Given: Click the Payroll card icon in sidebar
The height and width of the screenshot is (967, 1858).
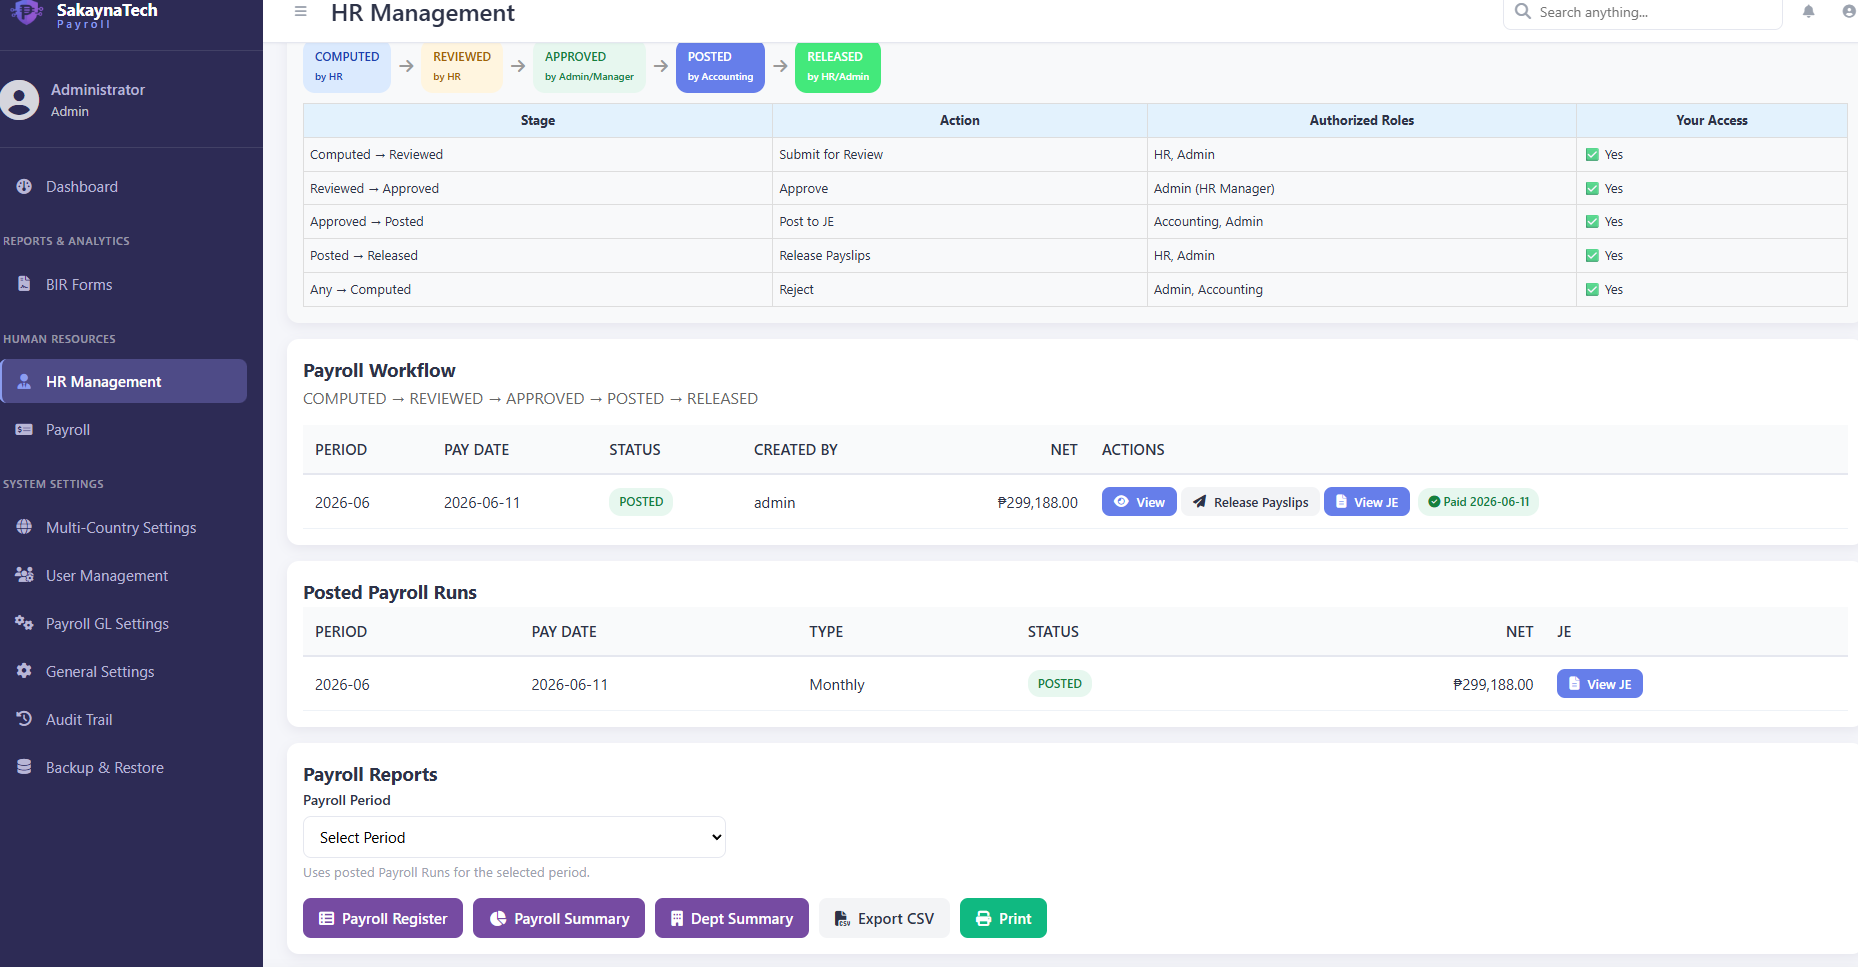Looking at the screenshot, I should [24, 429].
